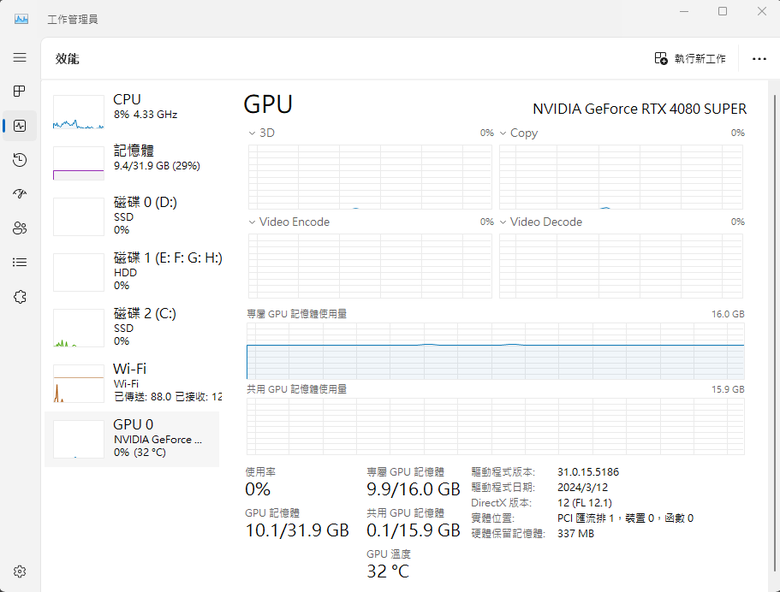Select CPU in the performance list
This screenshot has height=592, width=780.
coord(132,112)
